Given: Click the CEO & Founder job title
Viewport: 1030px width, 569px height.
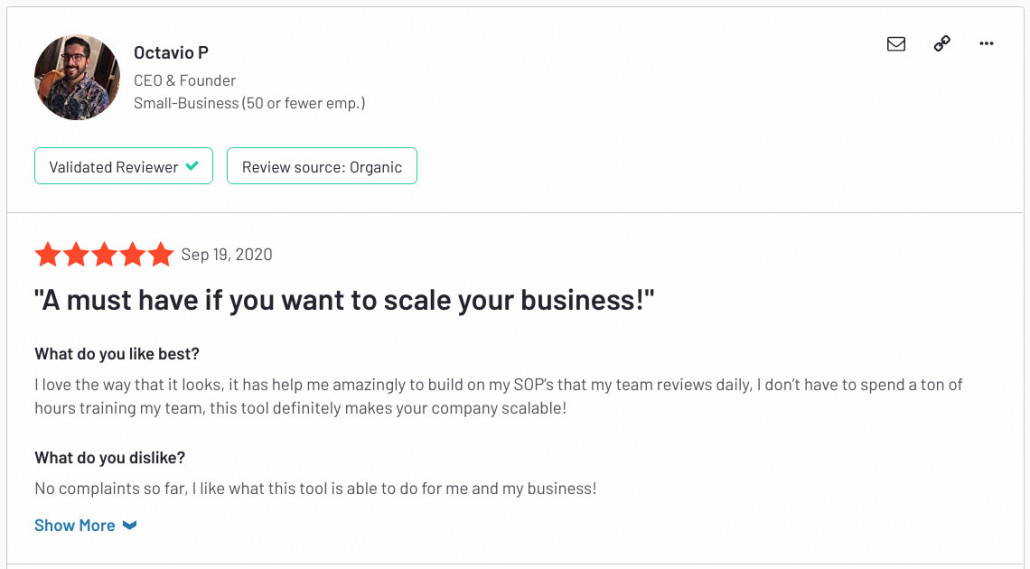Looking at the screenshot, I should (x=185, y=80).
